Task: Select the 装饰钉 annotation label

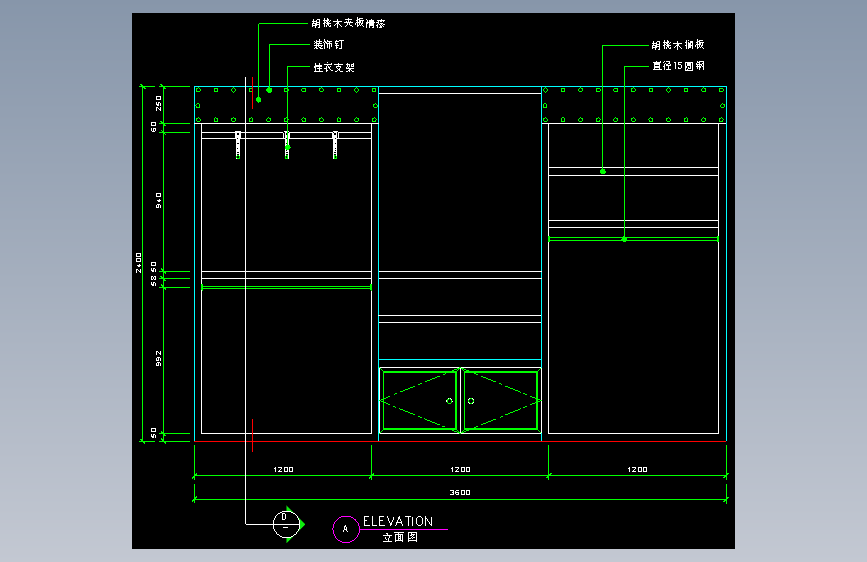Action: [x=329, y=44]
